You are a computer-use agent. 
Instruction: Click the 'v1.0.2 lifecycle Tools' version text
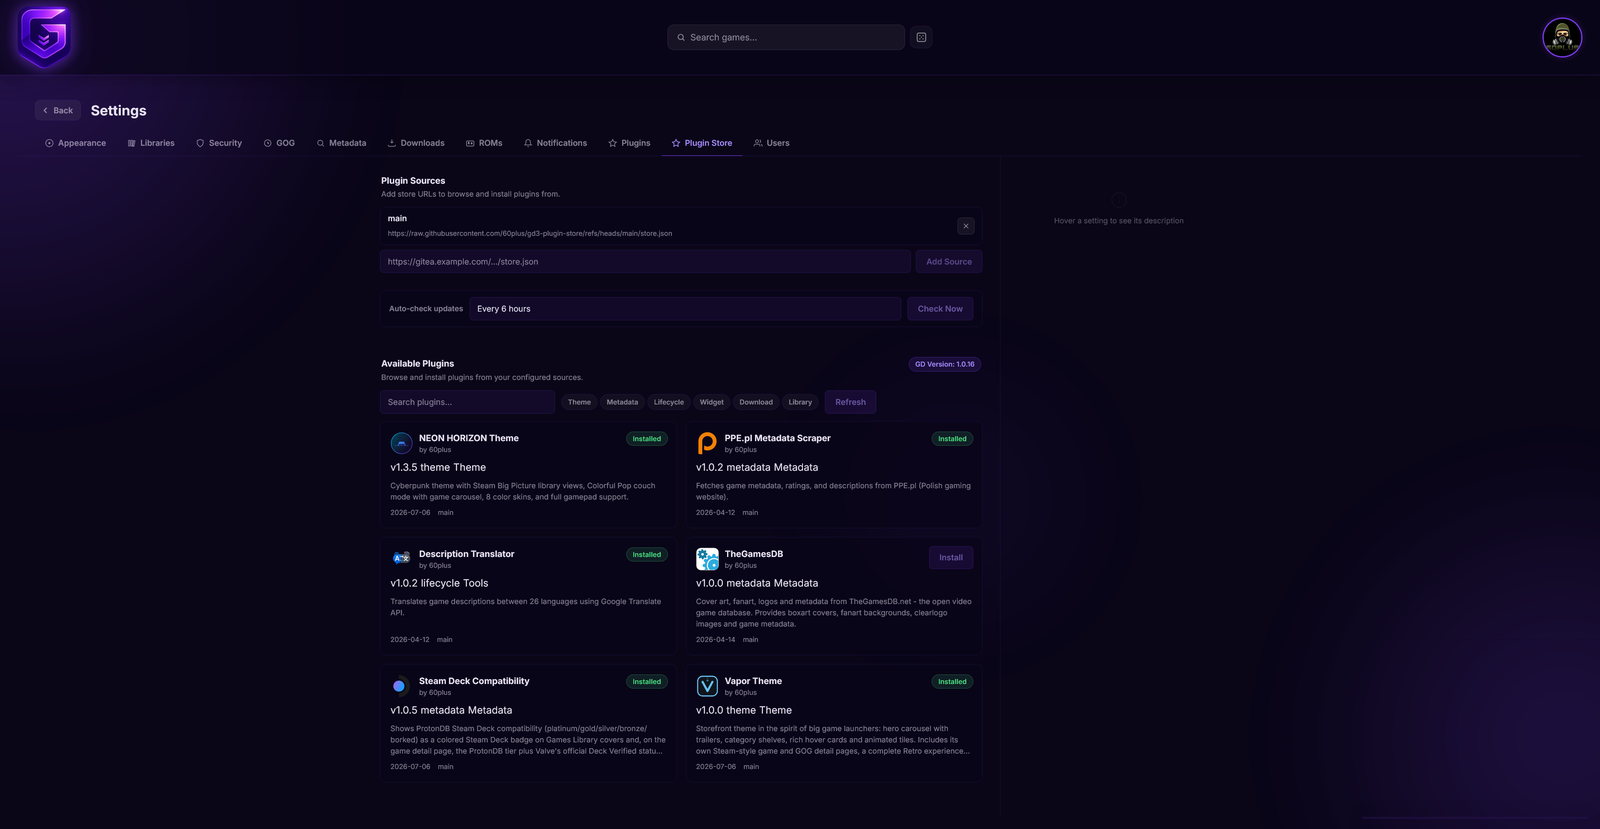click(x=439, y=583)
